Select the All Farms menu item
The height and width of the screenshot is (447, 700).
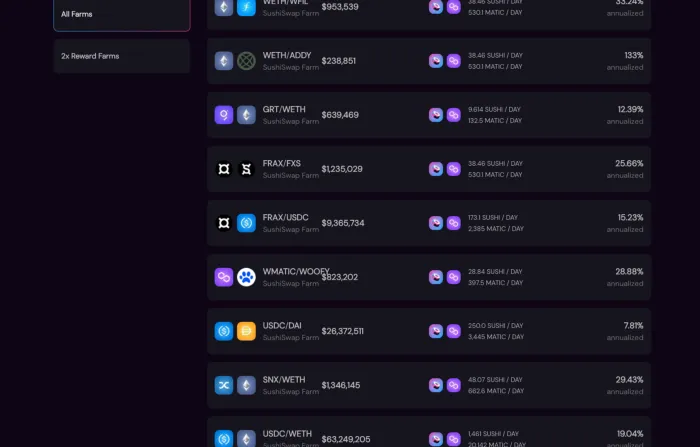pos(122,14)
